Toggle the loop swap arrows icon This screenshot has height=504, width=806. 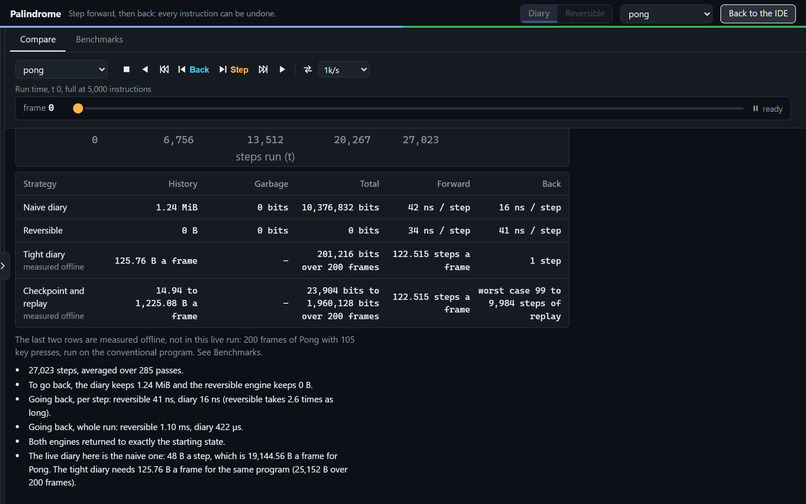pos(307,69)
